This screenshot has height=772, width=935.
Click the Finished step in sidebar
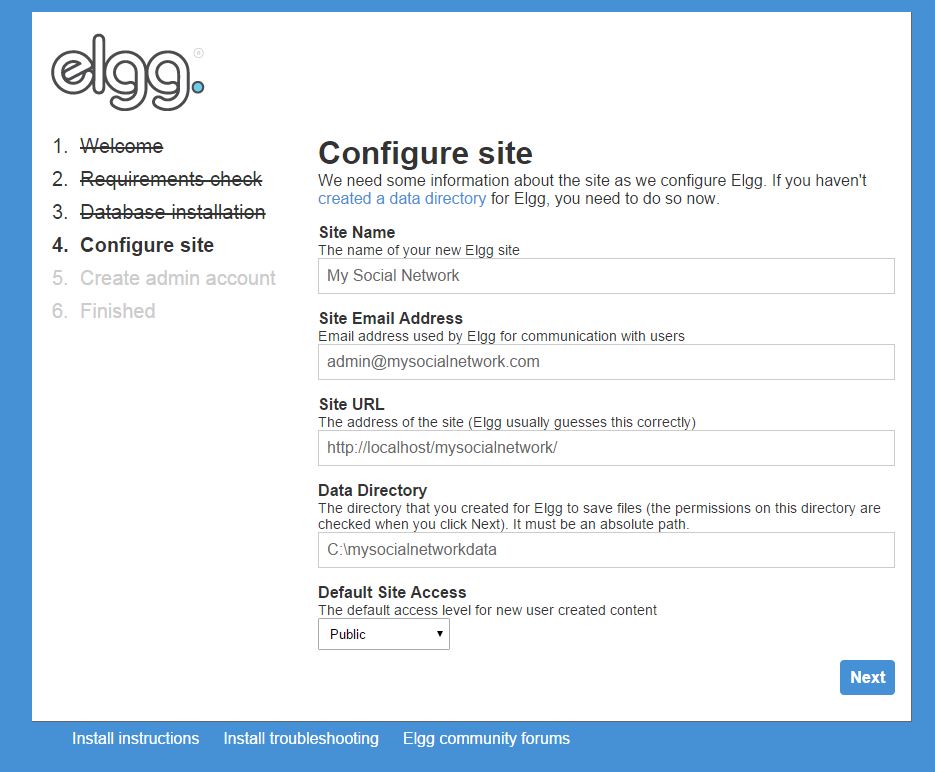click(118, 311)
